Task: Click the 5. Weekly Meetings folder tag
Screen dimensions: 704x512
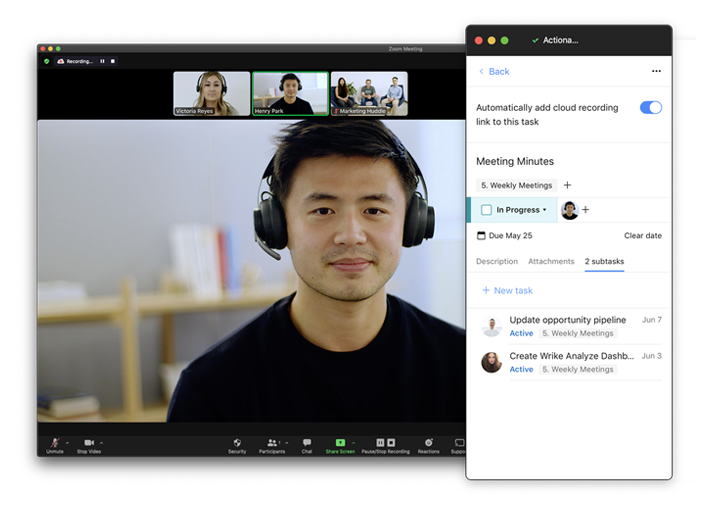Action: point(516,185)
